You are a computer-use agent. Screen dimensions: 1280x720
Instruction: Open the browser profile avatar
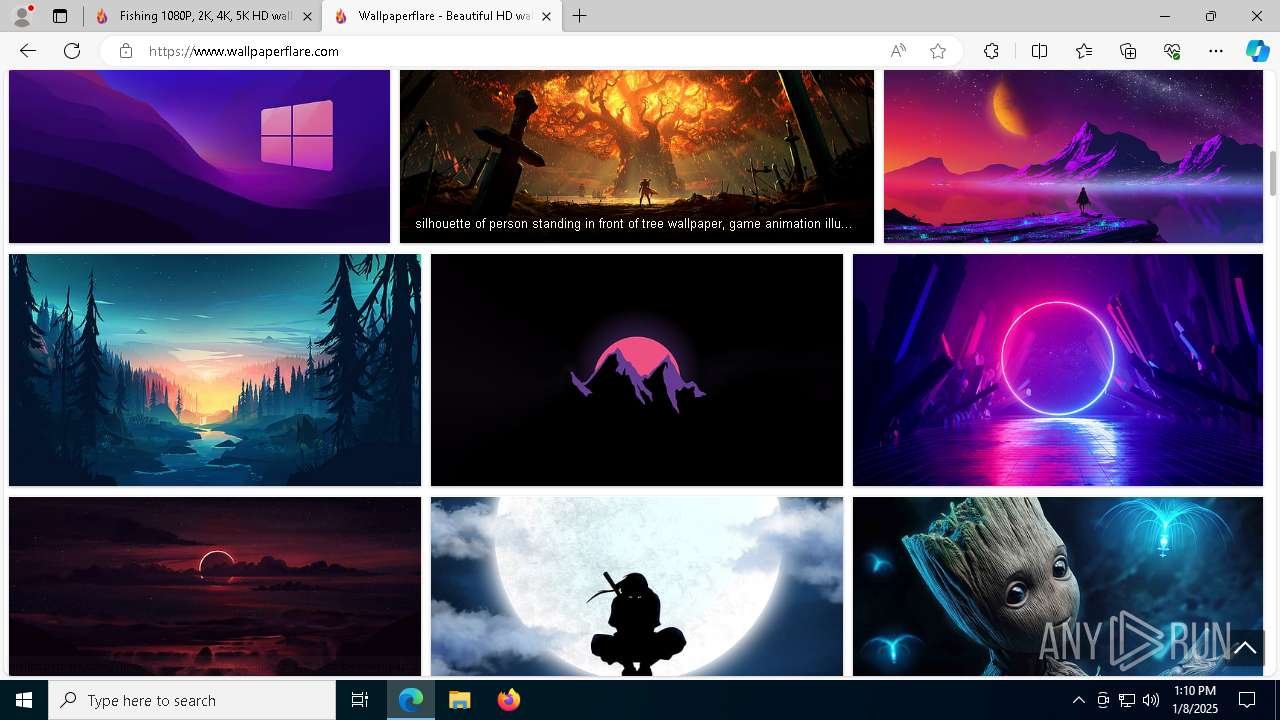pyautogui.click(x=21, y=16)
